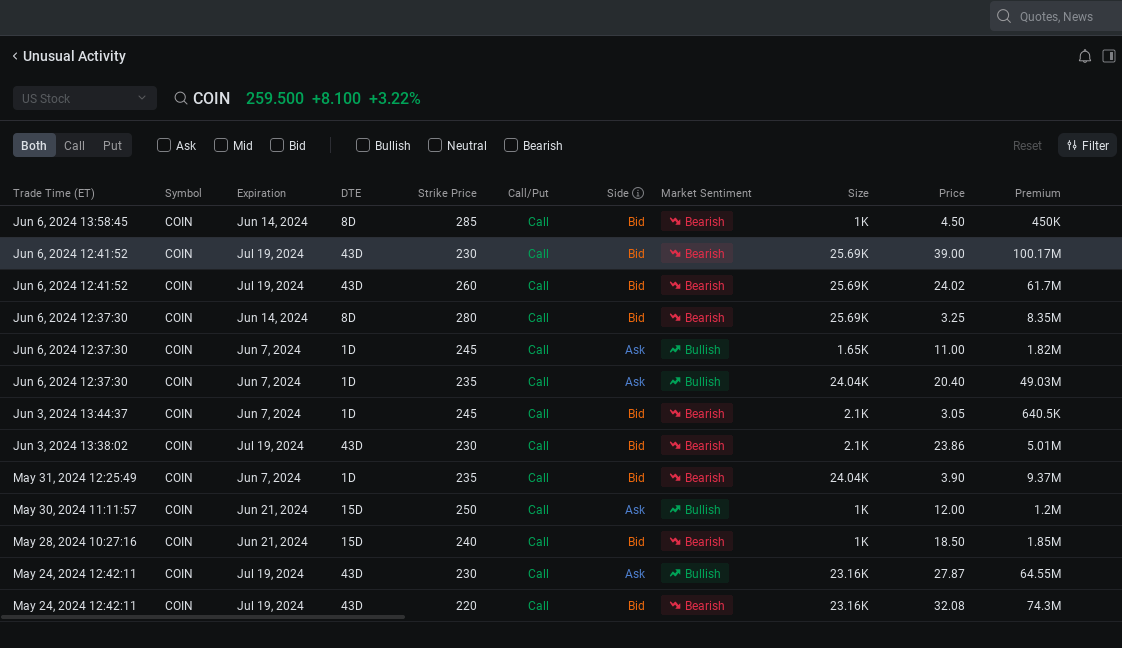Click the 27.87 price cell
1122x648 pixels.
click(949, 574)
